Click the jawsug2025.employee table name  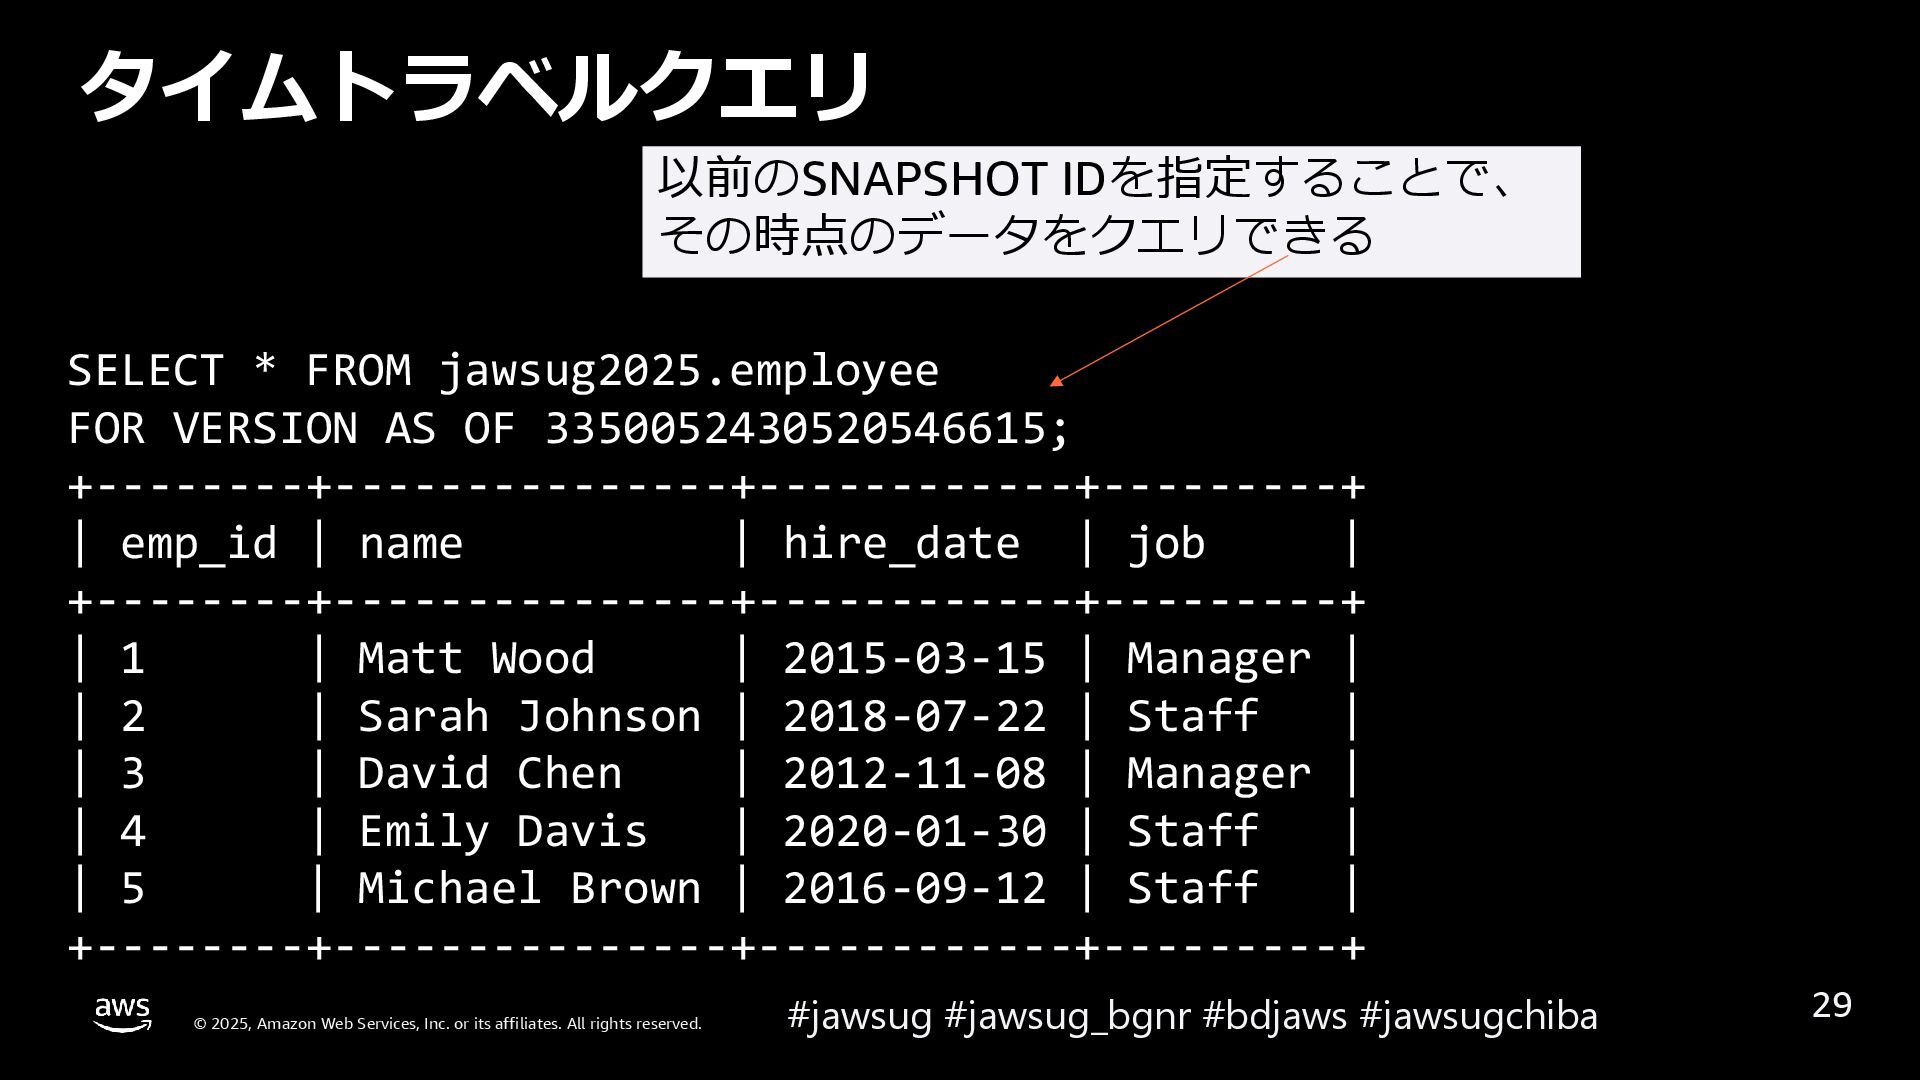pyautogui.click(x=688, y=371)
